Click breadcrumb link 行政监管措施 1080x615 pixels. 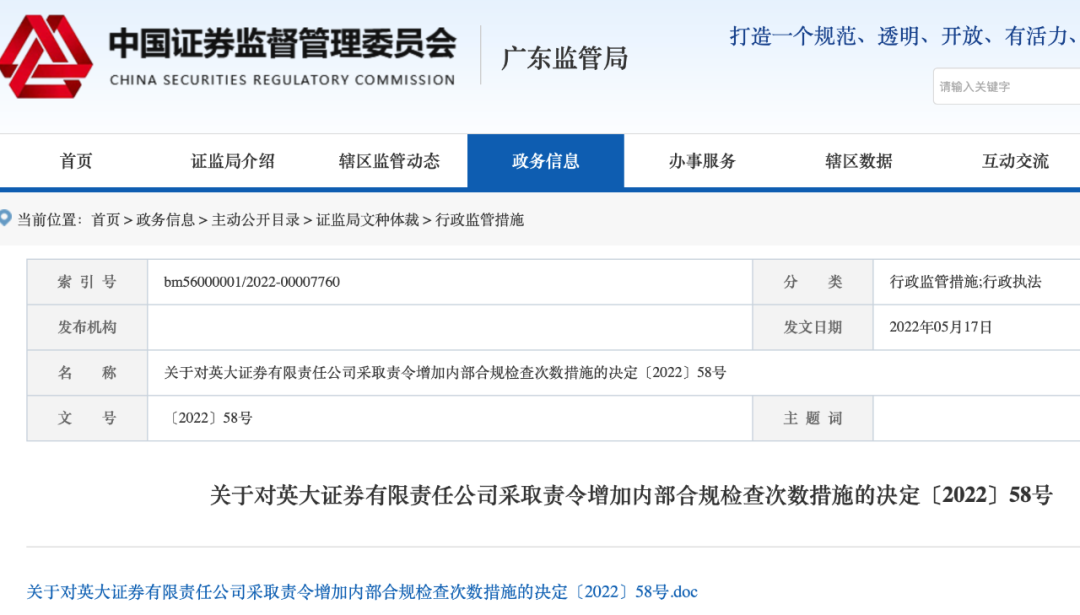pos(479,220)
